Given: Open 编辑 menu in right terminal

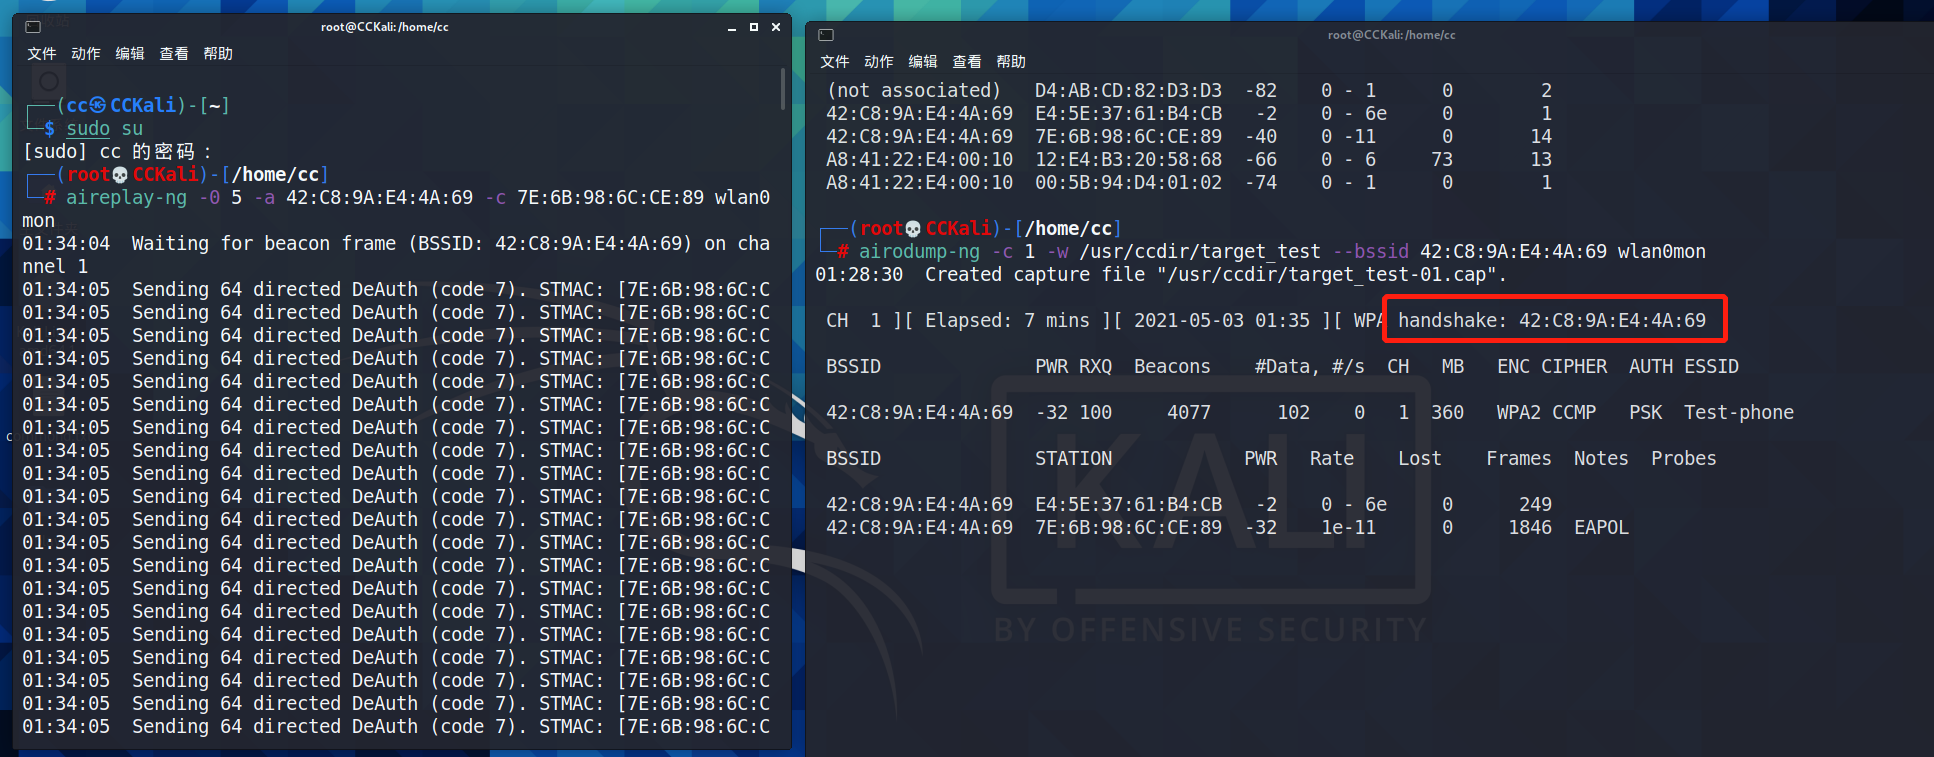Looking at the screenshot, I should click(x=923, y=62).
